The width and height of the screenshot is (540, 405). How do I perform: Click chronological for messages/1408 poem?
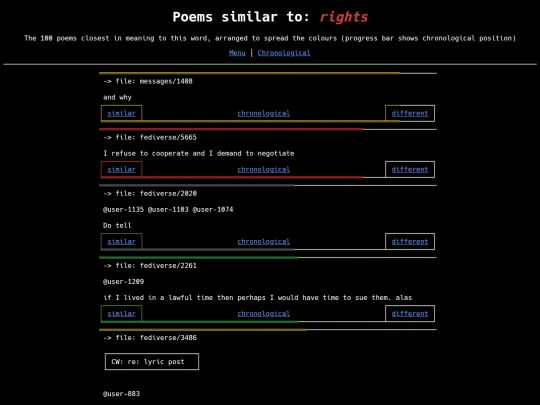pyautogui.click(x=263, y=113)
